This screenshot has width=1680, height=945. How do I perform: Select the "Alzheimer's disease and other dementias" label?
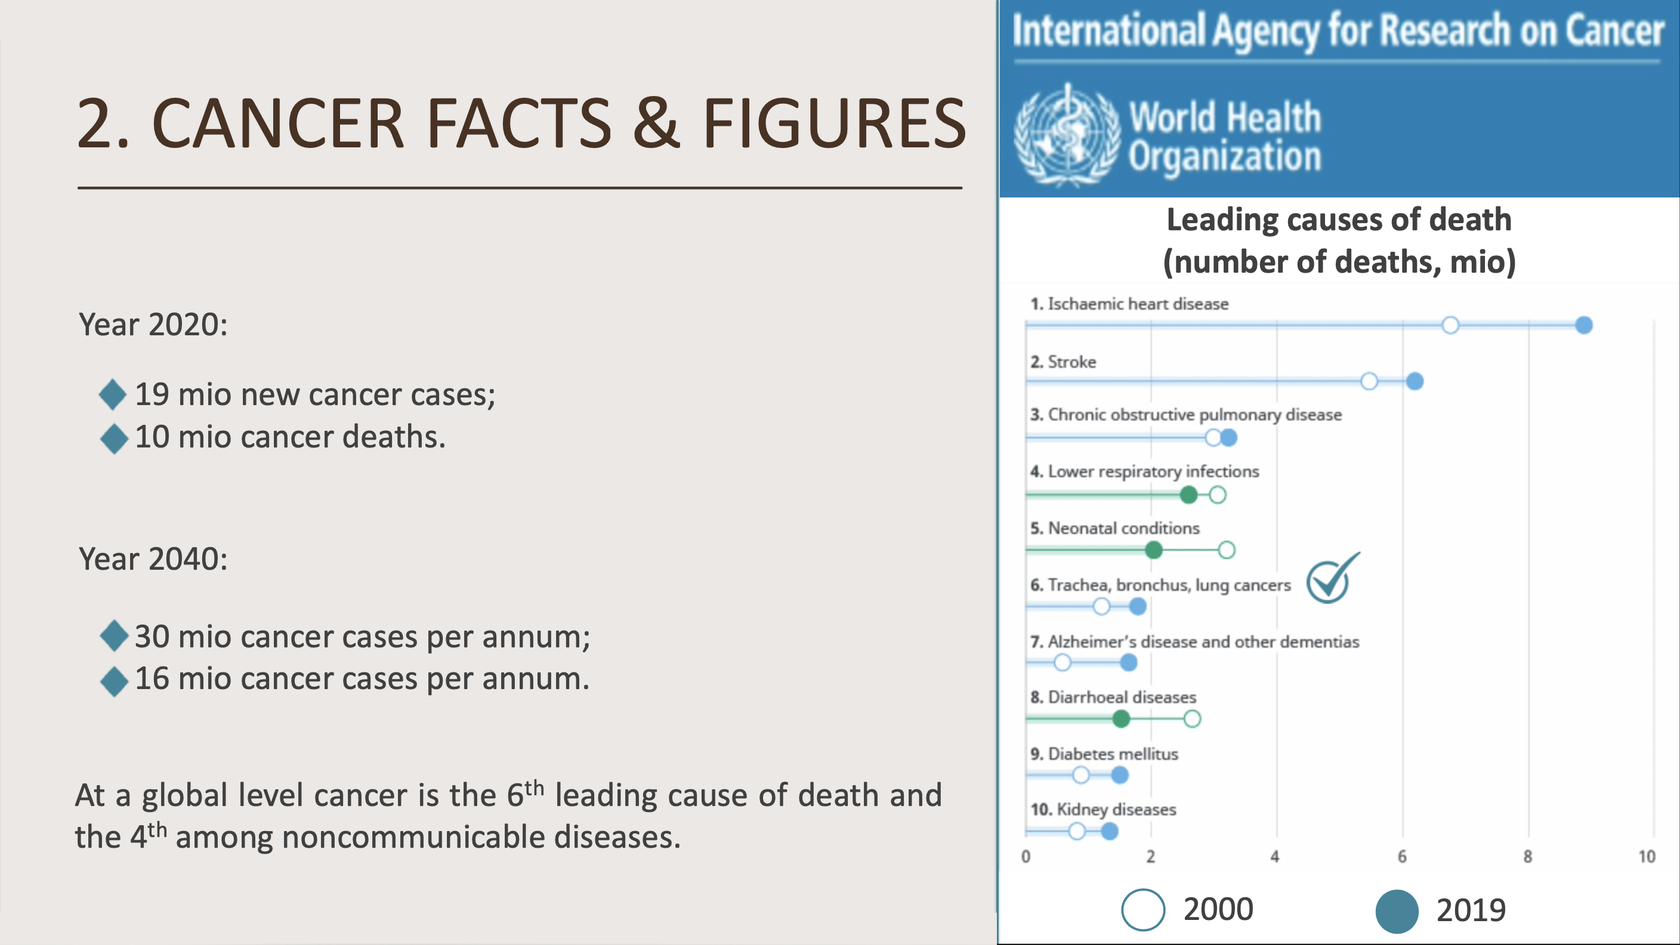click(x=1204, y=642)
